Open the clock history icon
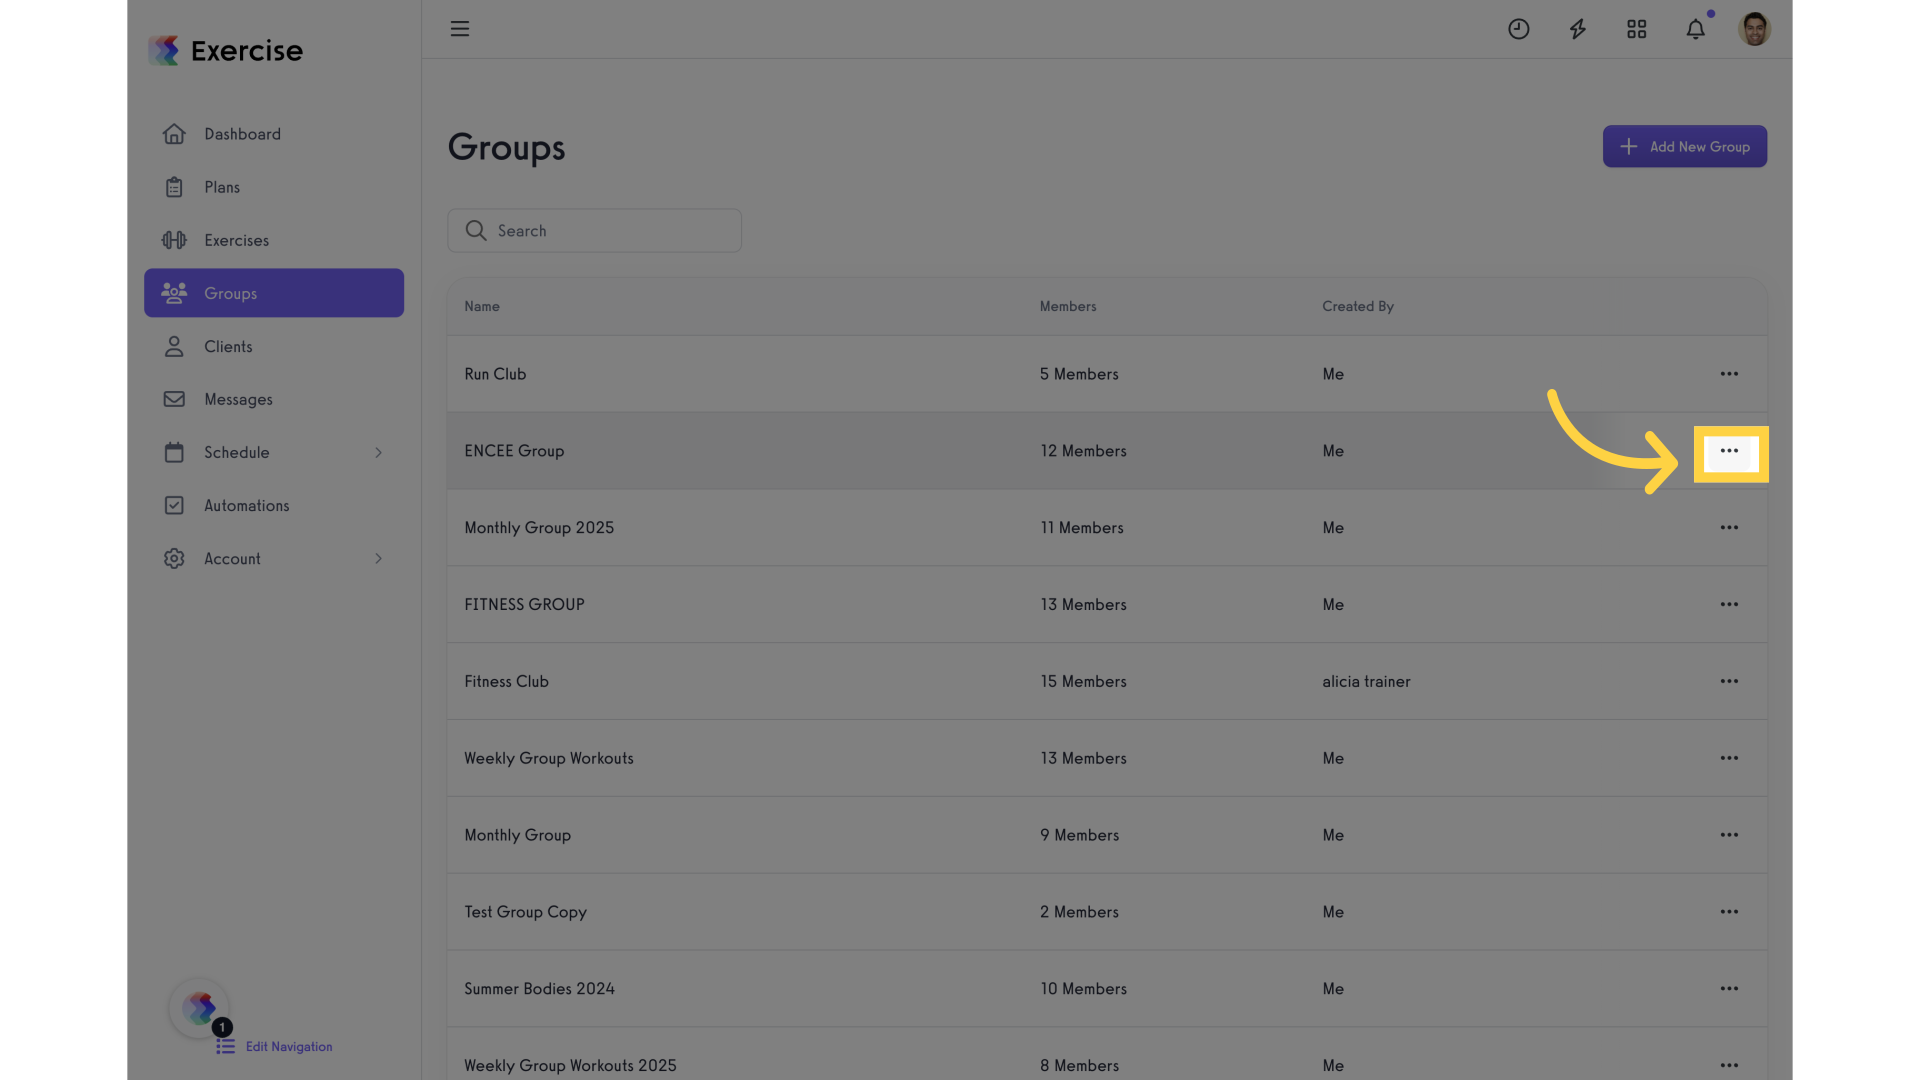The image size is (1920, 1080). coord(1518,29)
